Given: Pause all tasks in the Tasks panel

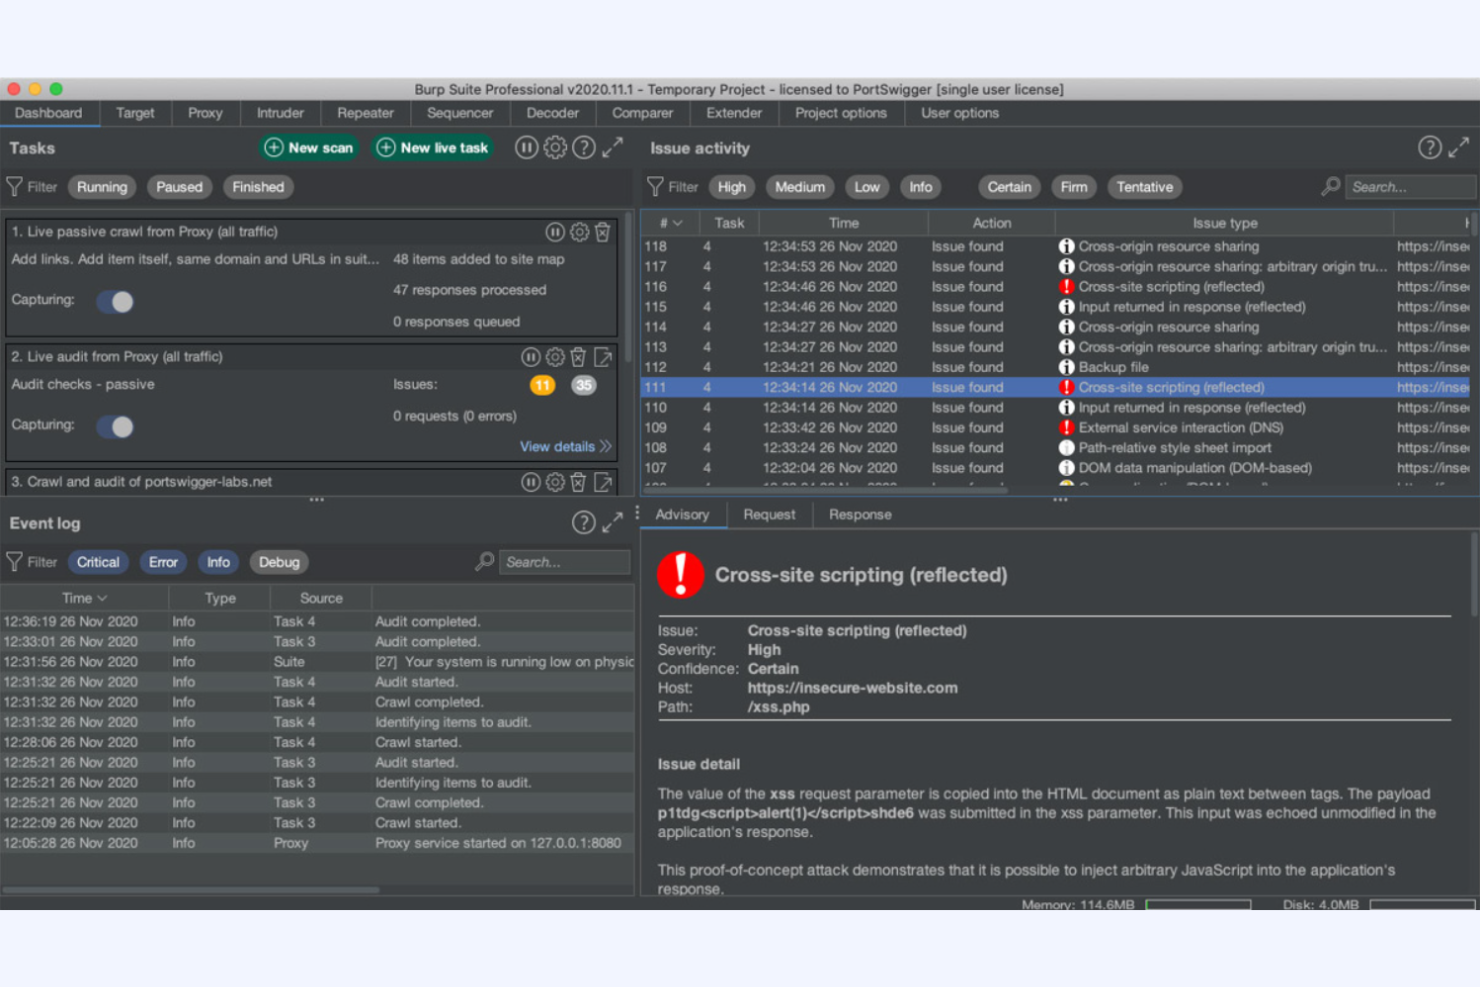Looking at the screenshot, I should click(527, 147).
